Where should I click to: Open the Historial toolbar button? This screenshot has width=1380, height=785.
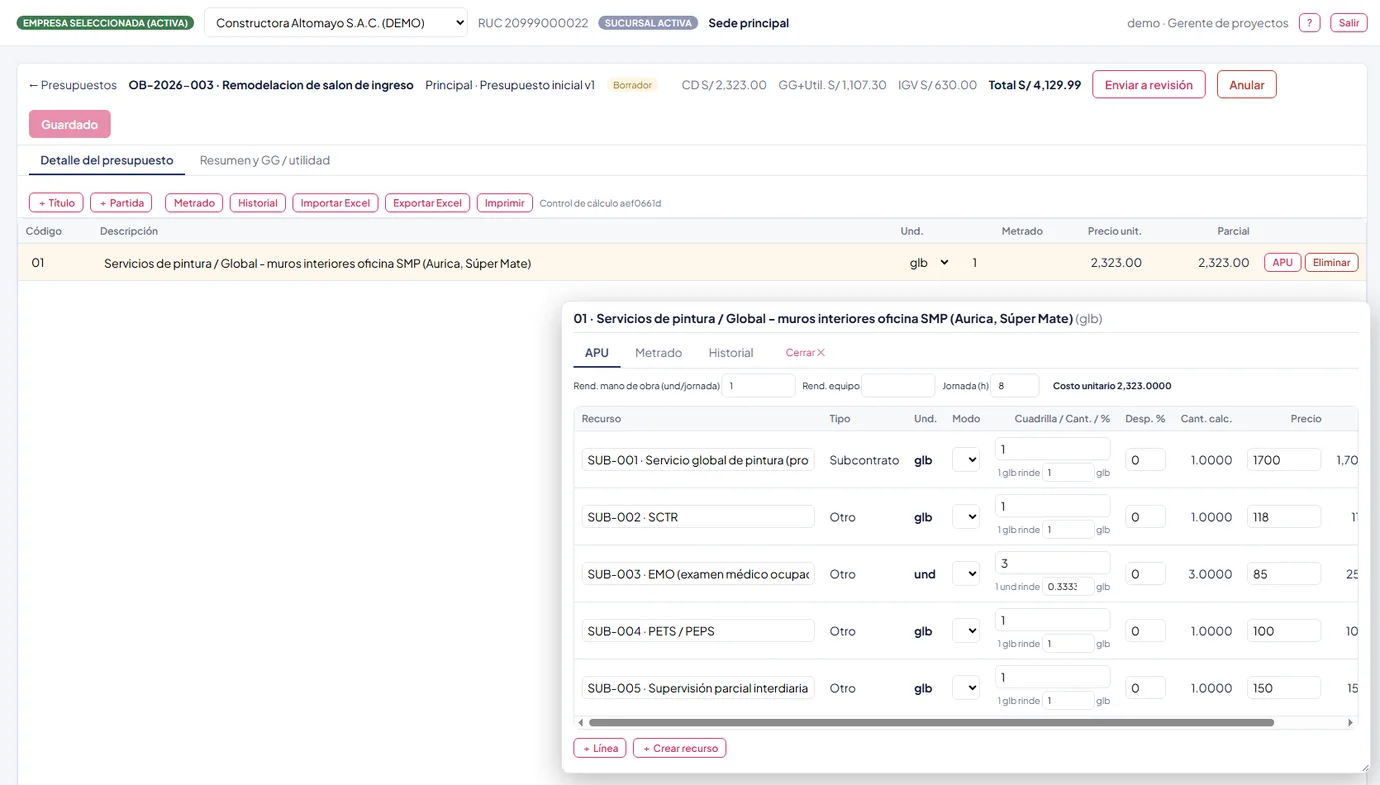point(257,203)
